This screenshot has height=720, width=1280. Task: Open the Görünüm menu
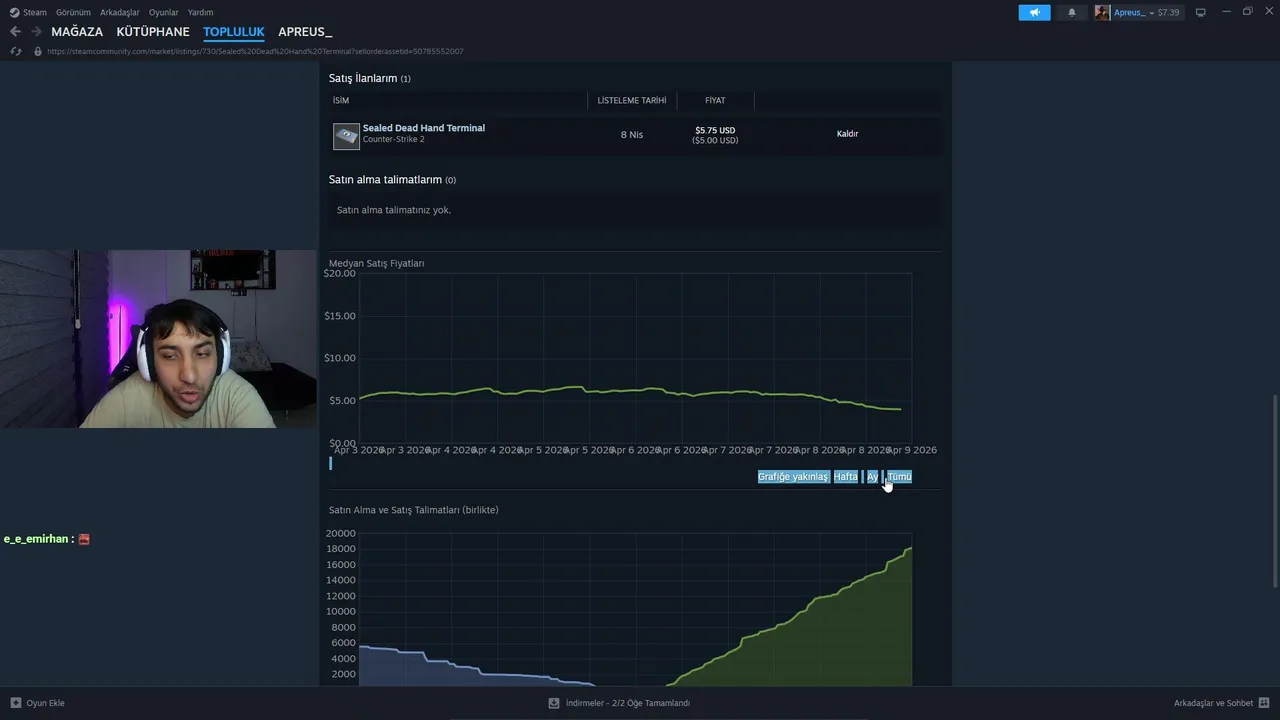coord(73,12)
